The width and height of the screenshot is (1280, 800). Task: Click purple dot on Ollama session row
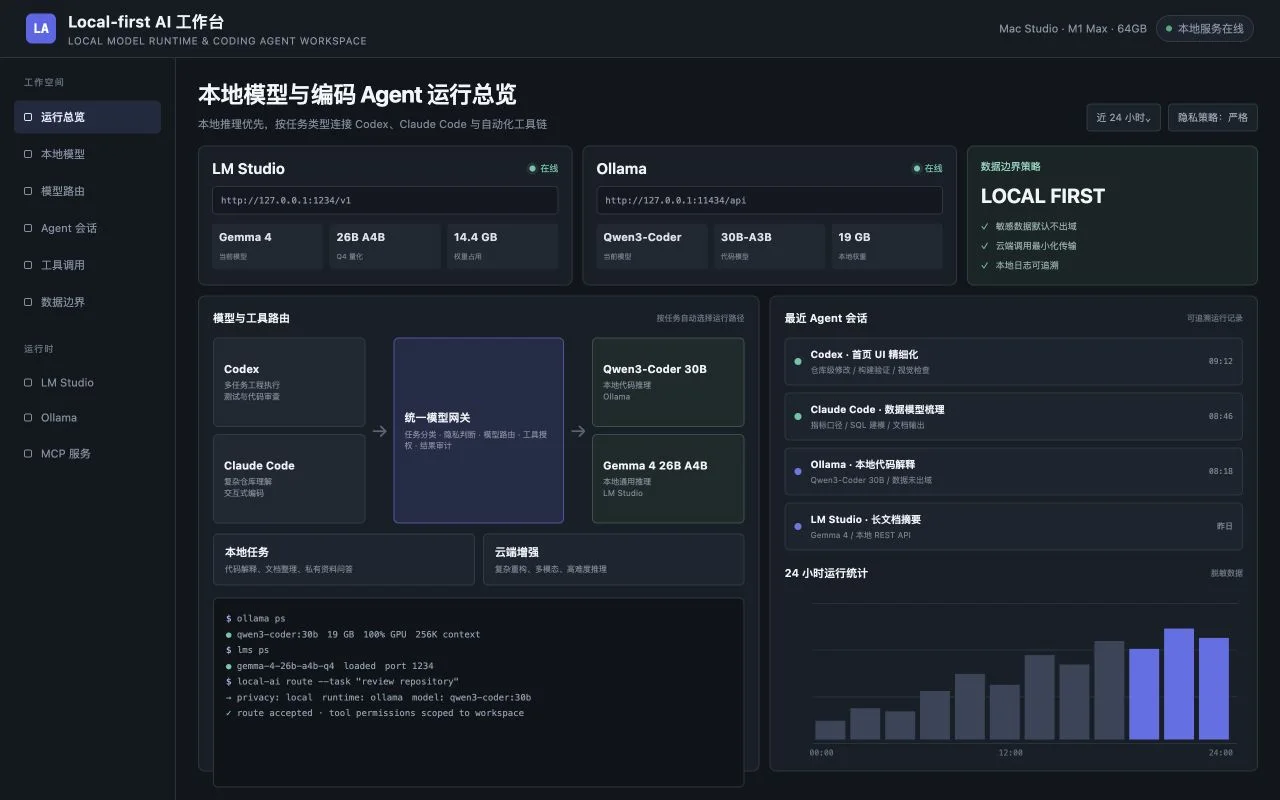pyautogui.click(x=798, y=471)
